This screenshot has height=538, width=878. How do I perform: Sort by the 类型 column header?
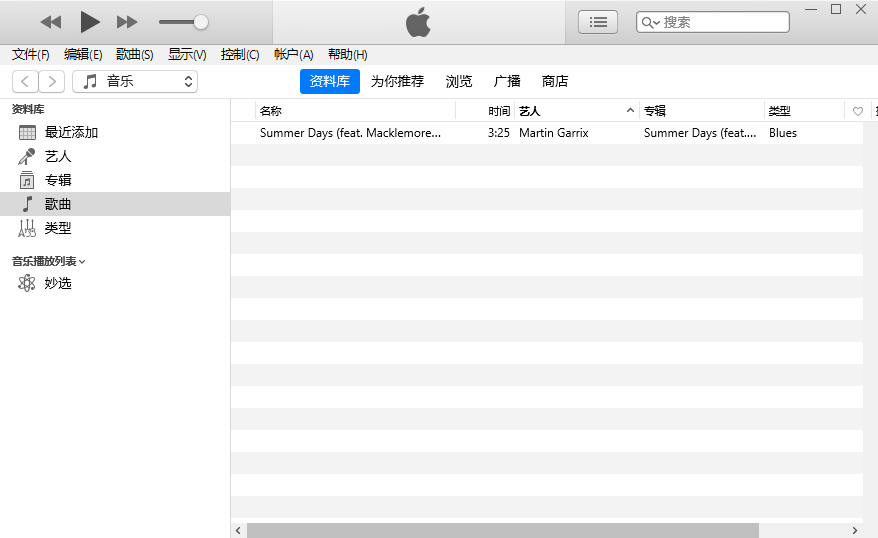point(804,111)
